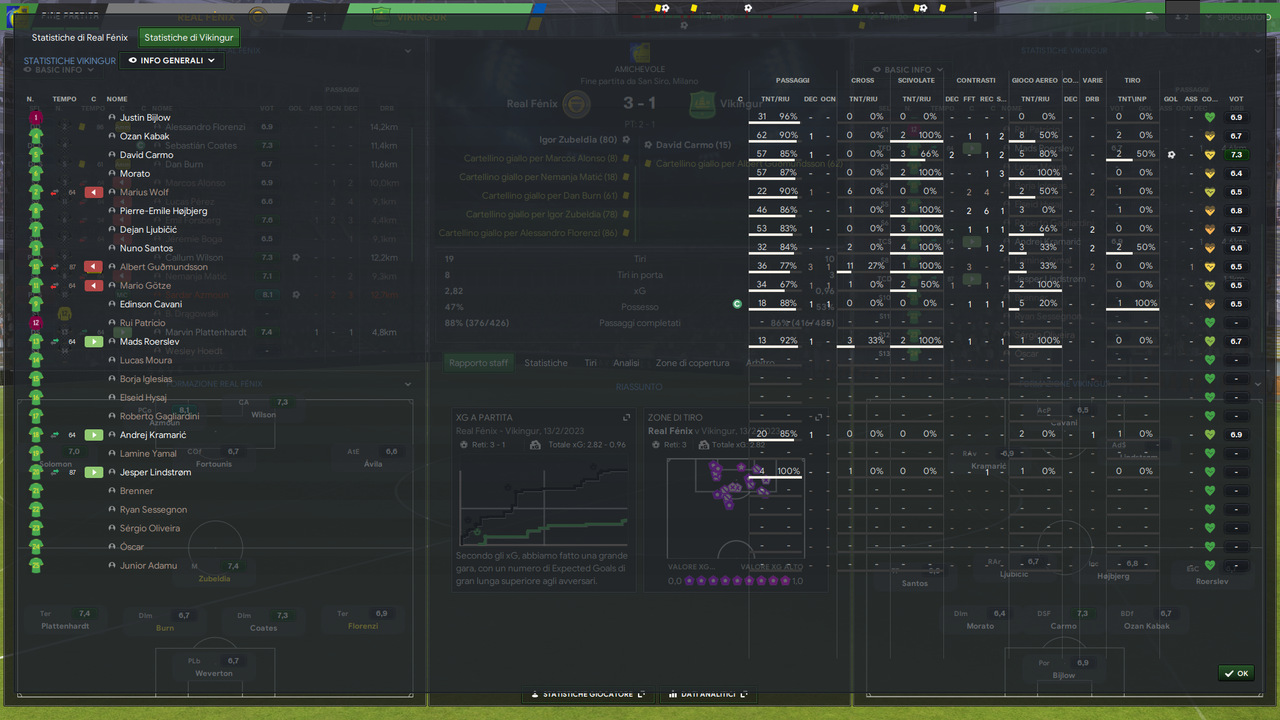Switch to Statistiche di Real Fénix tab

click(80, 38)
